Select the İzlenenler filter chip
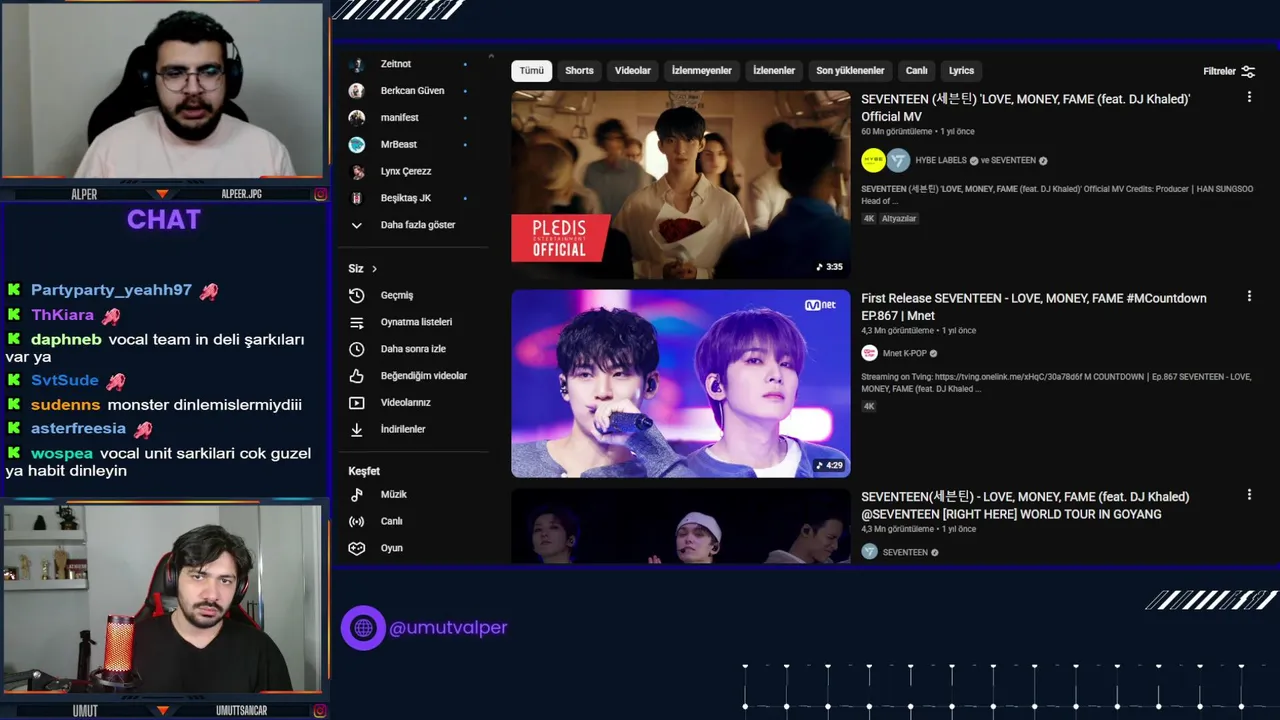Screen dimensions: 1280x720 pyautogui.click(x=774, y=71)
